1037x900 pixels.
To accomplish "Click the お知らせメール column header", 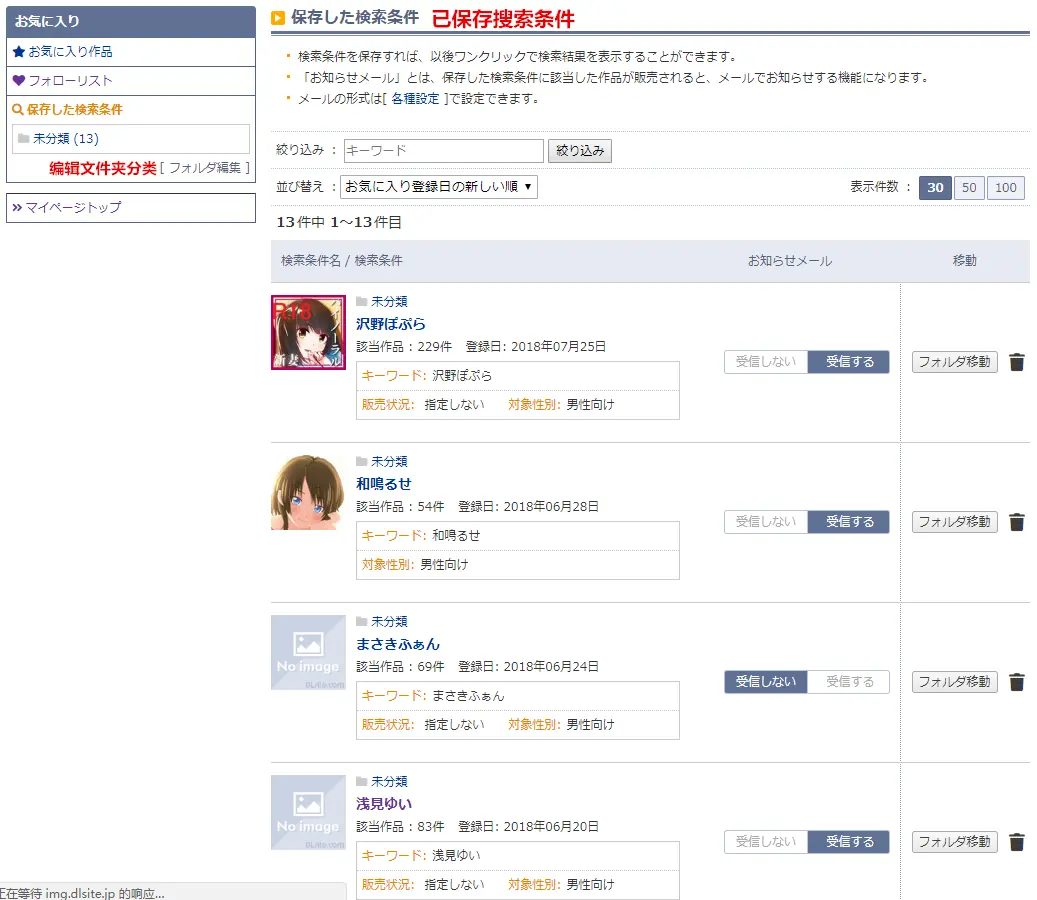I will tap(790, 261).
